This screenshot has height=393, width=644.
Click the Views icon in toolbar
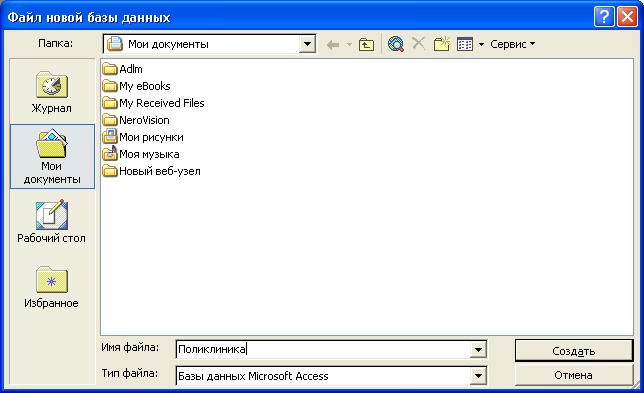pyautogui.click(x=465, y=44)
